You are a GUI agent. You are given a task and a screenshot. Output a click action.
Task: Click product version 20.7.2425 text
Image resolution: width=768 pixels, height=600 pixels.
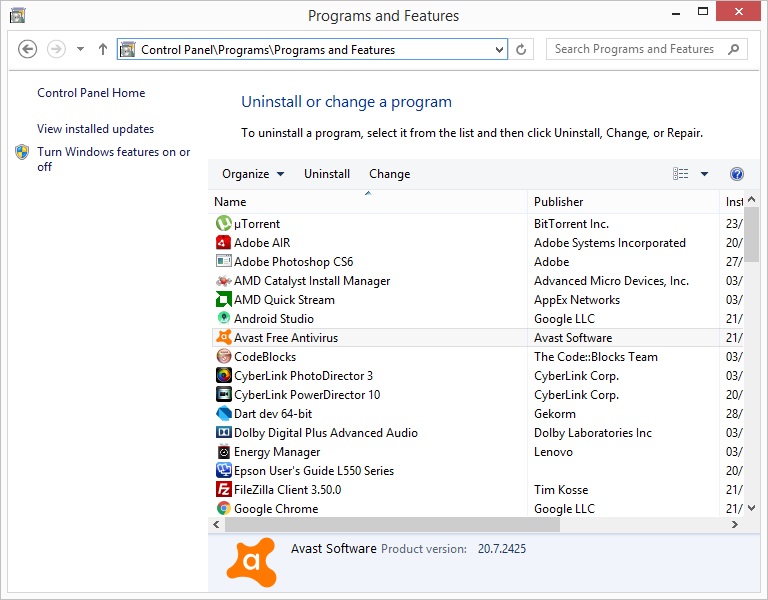click(x=502, y=549)
